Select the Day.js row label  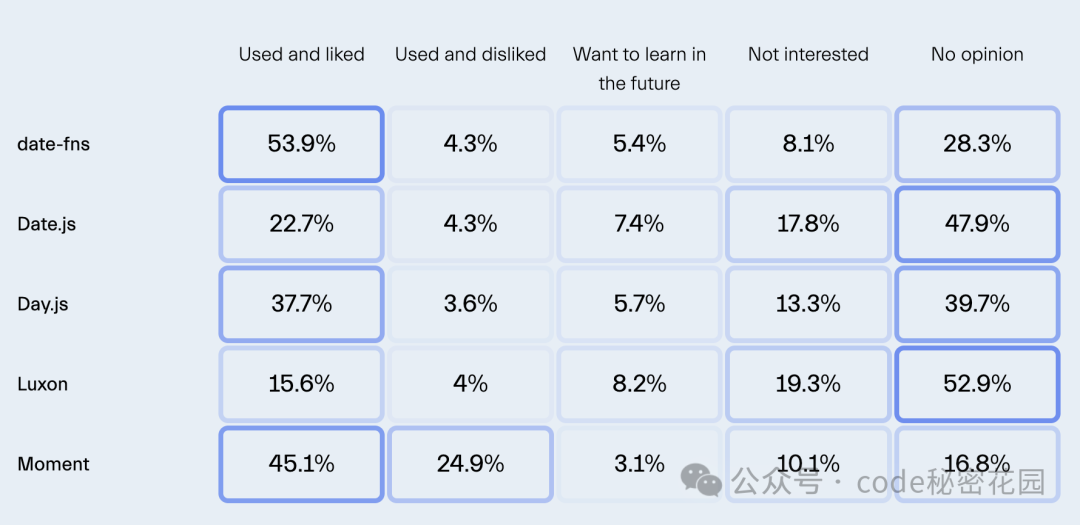(x=43, y=305)
